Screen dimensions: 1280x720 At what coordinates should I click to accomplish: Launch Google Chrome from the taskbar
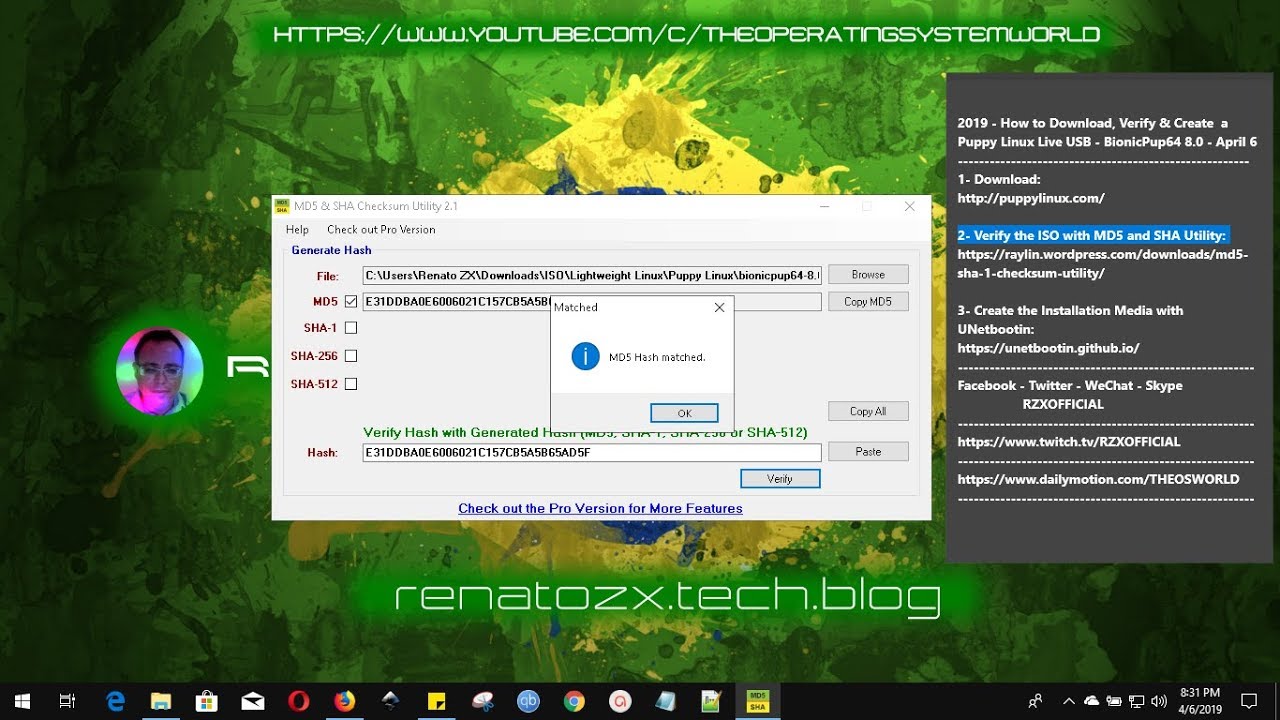(574, 701)
